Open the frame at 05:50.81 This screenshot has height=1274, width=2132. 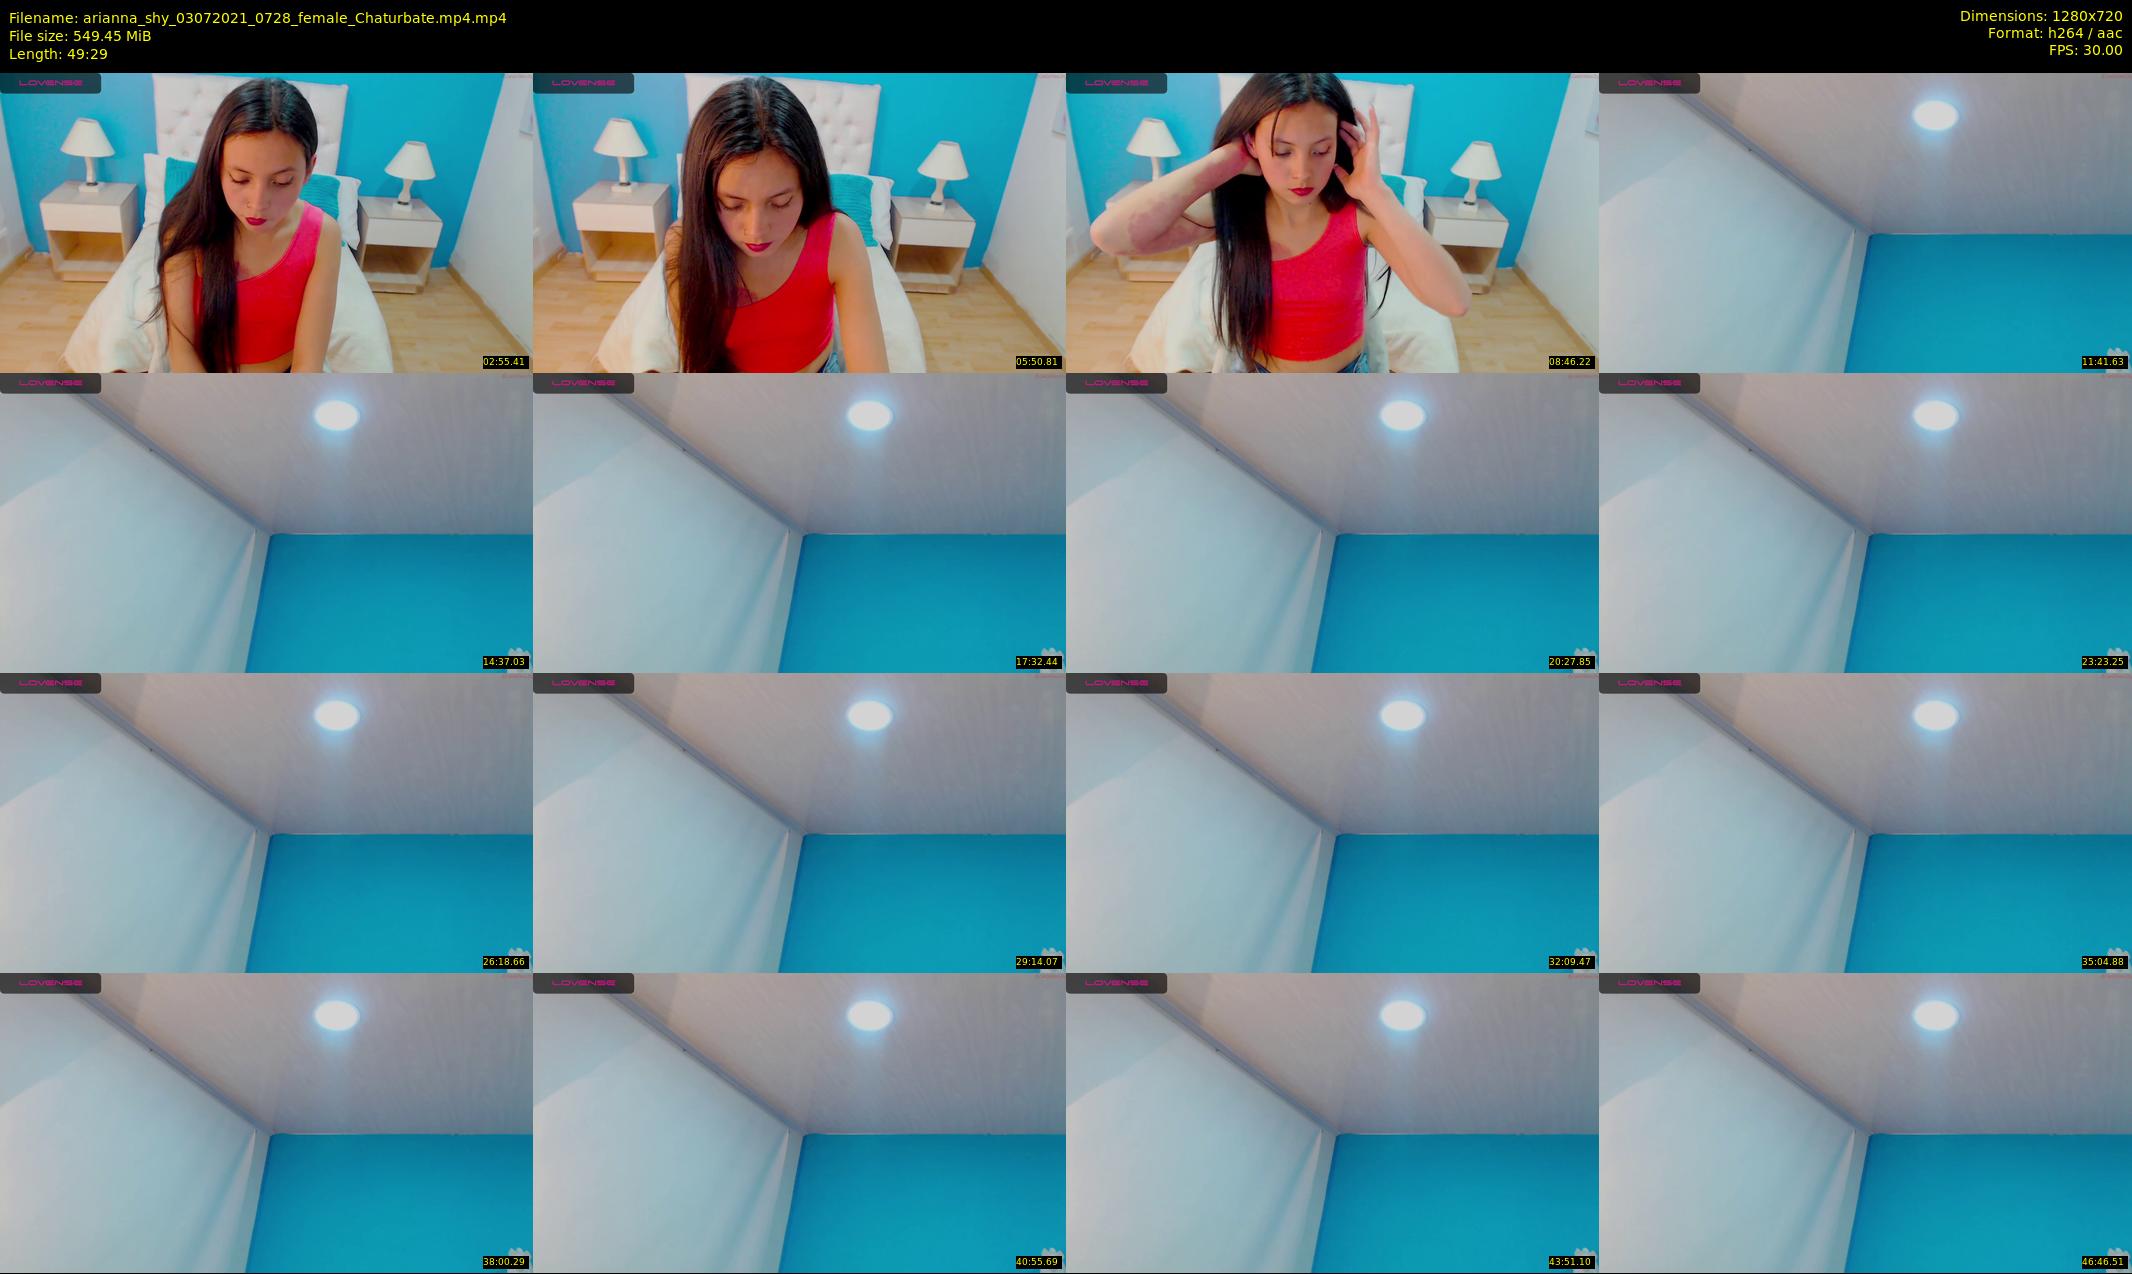click(x=799, y=222)
